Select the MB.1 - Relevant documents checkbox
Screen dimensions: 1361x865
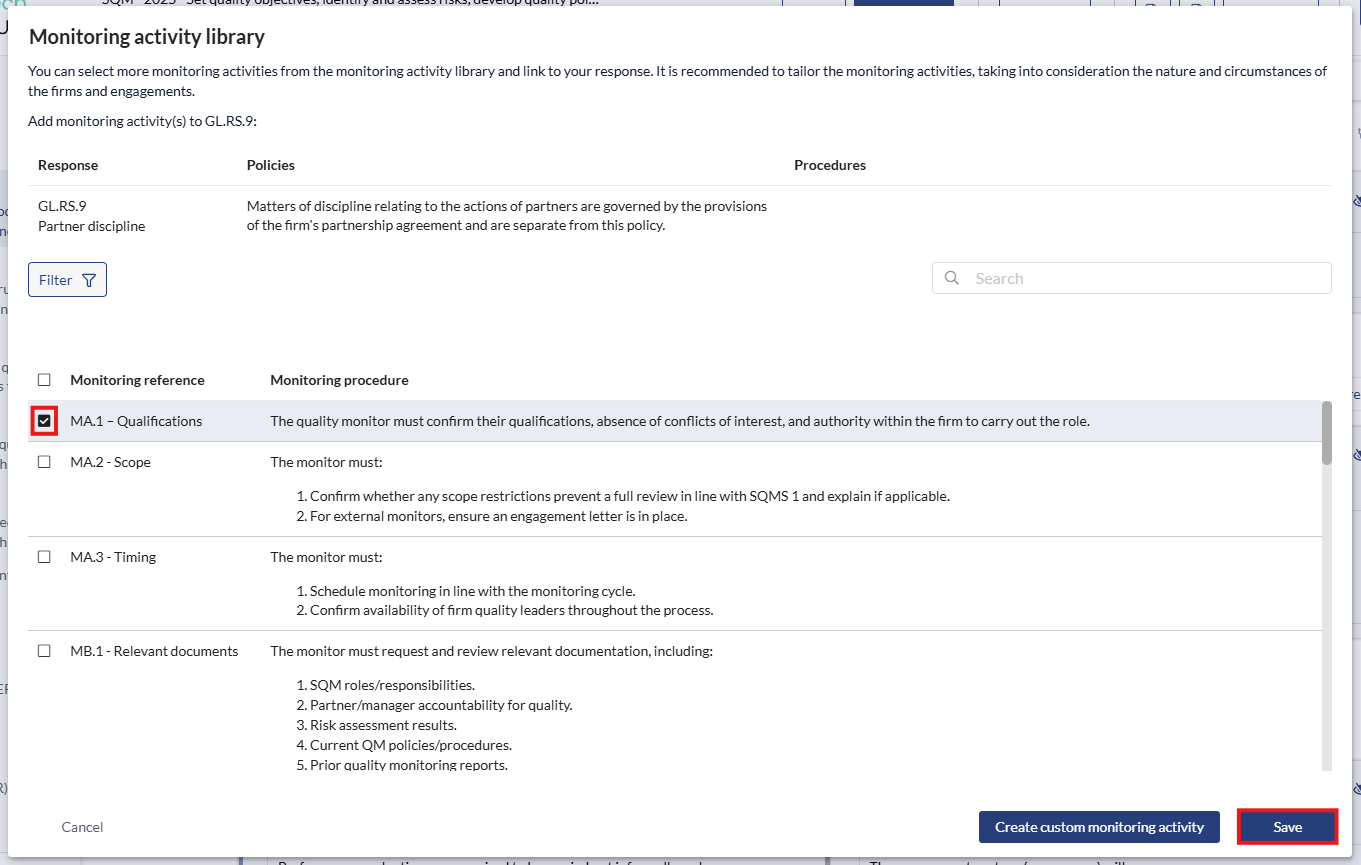(x=44, y=651)
